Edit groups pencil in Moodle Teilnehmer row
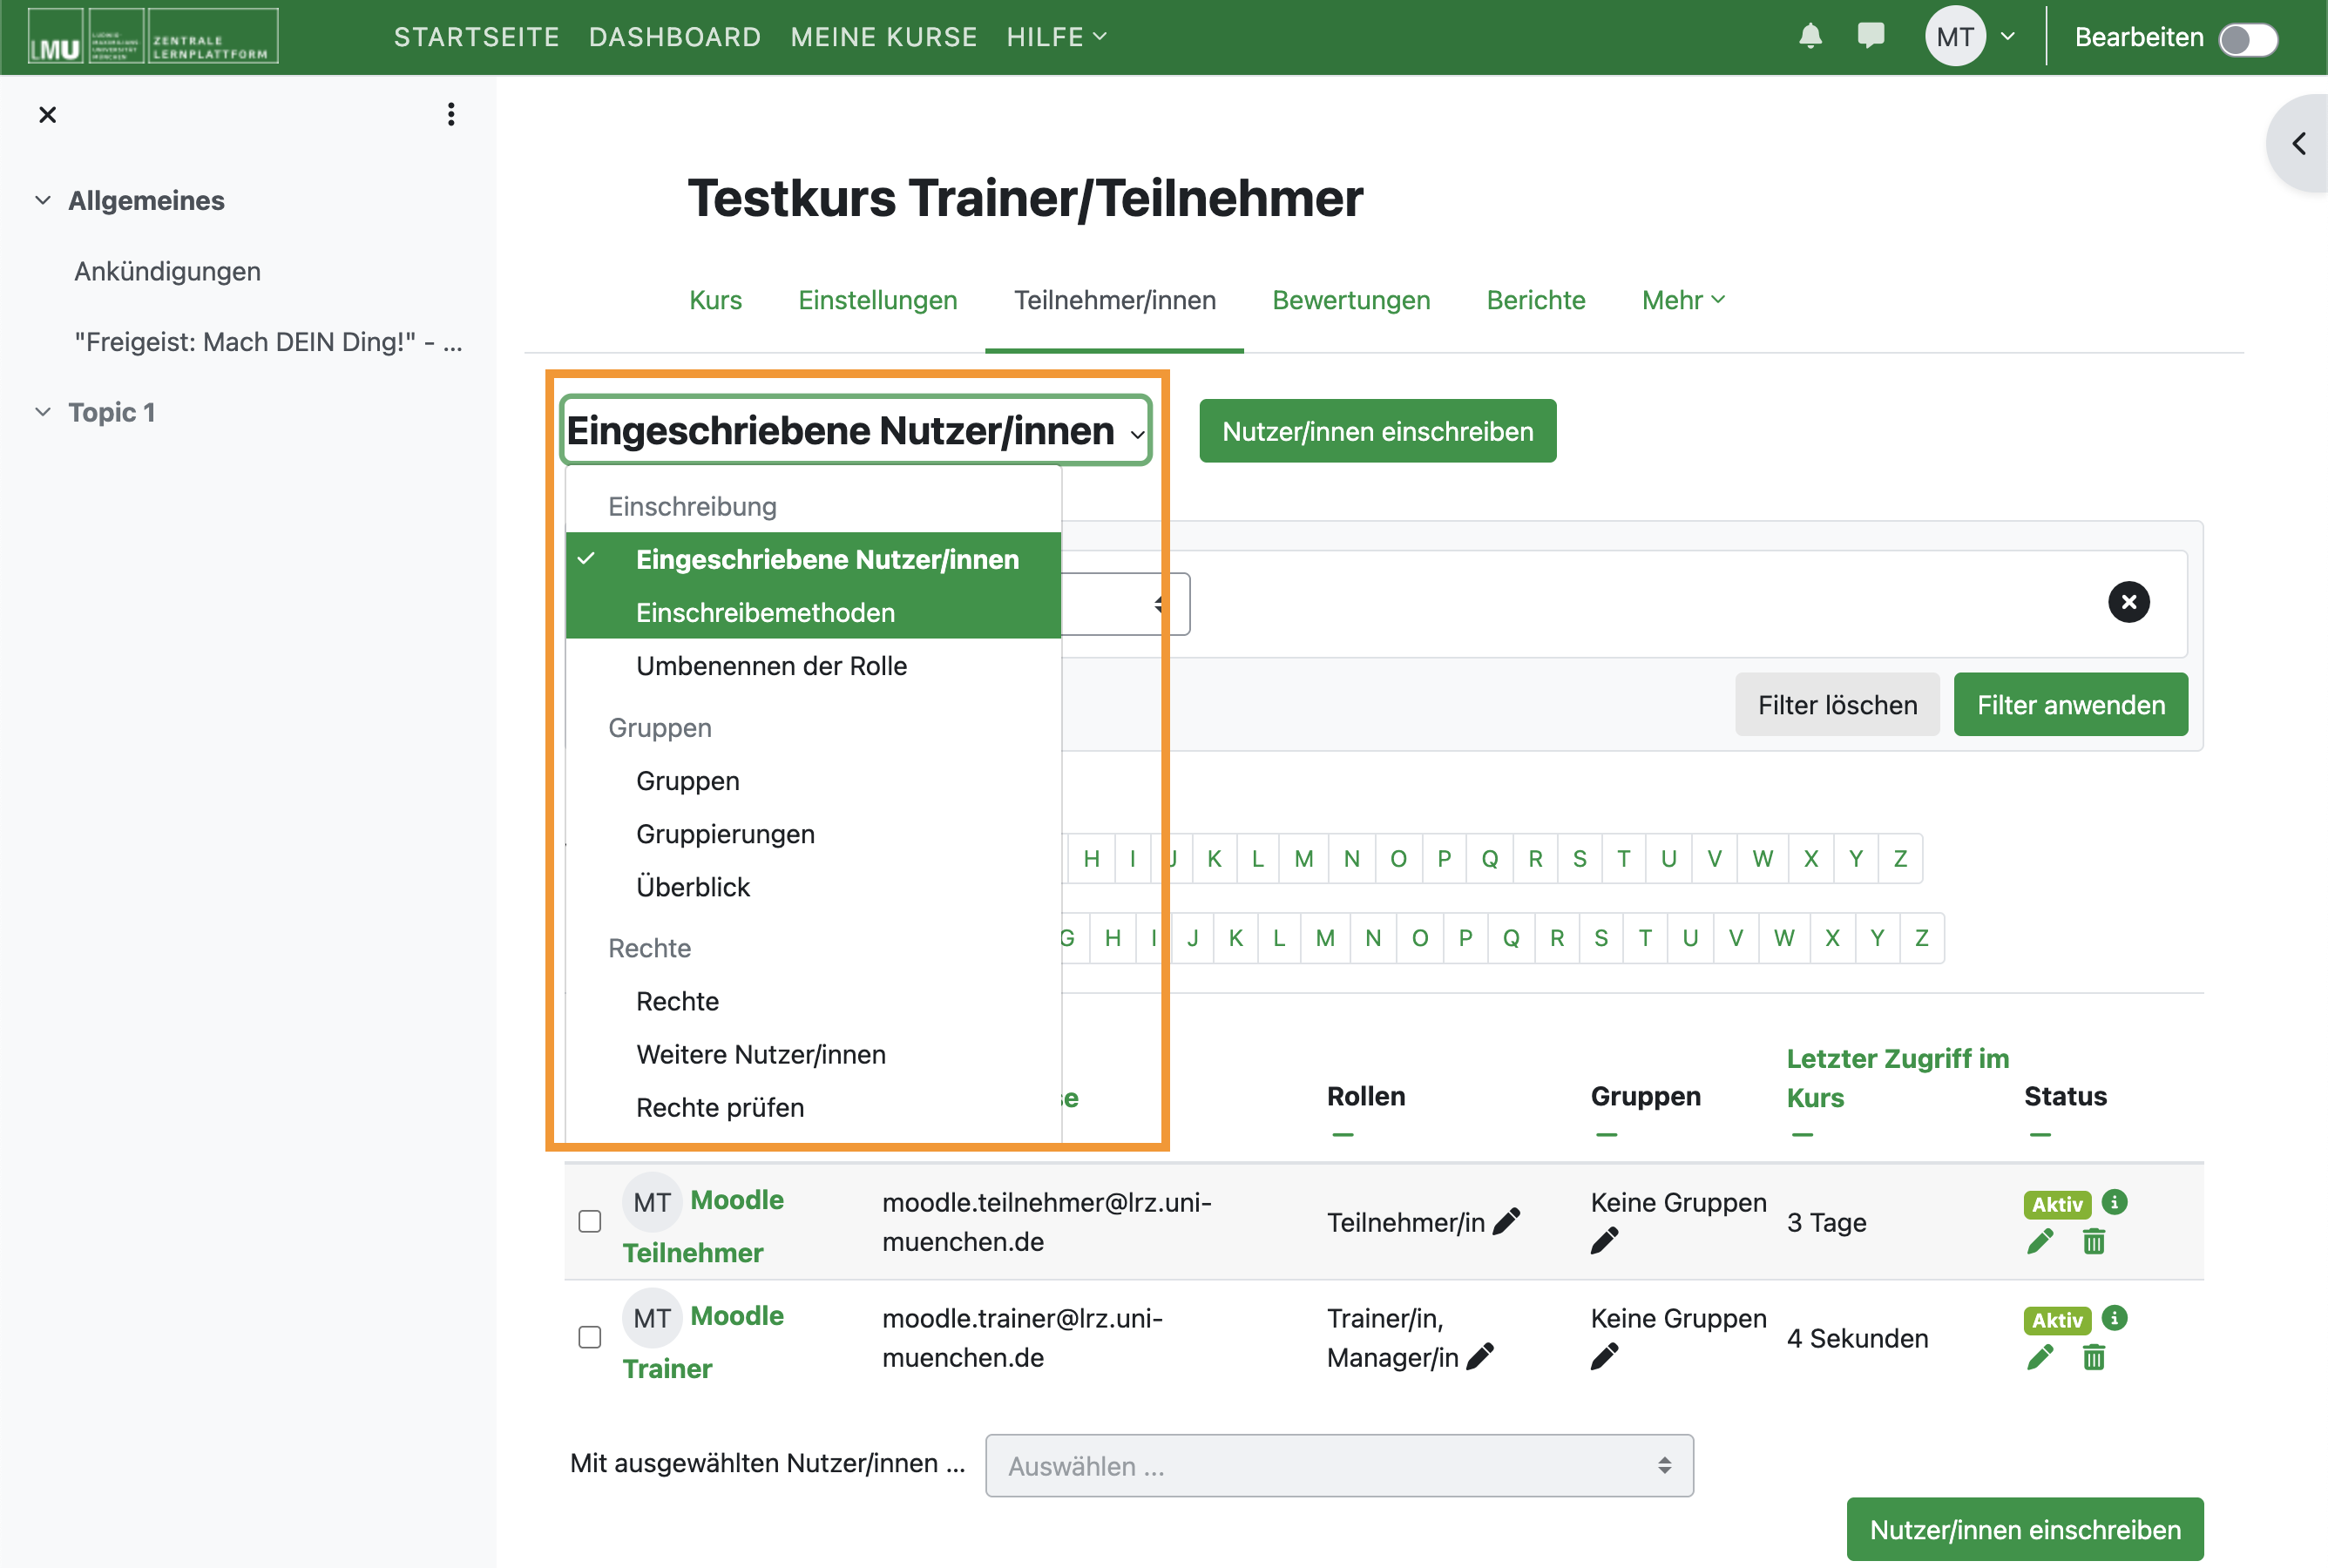2328x1568 pixels. click(1604, 1241)
